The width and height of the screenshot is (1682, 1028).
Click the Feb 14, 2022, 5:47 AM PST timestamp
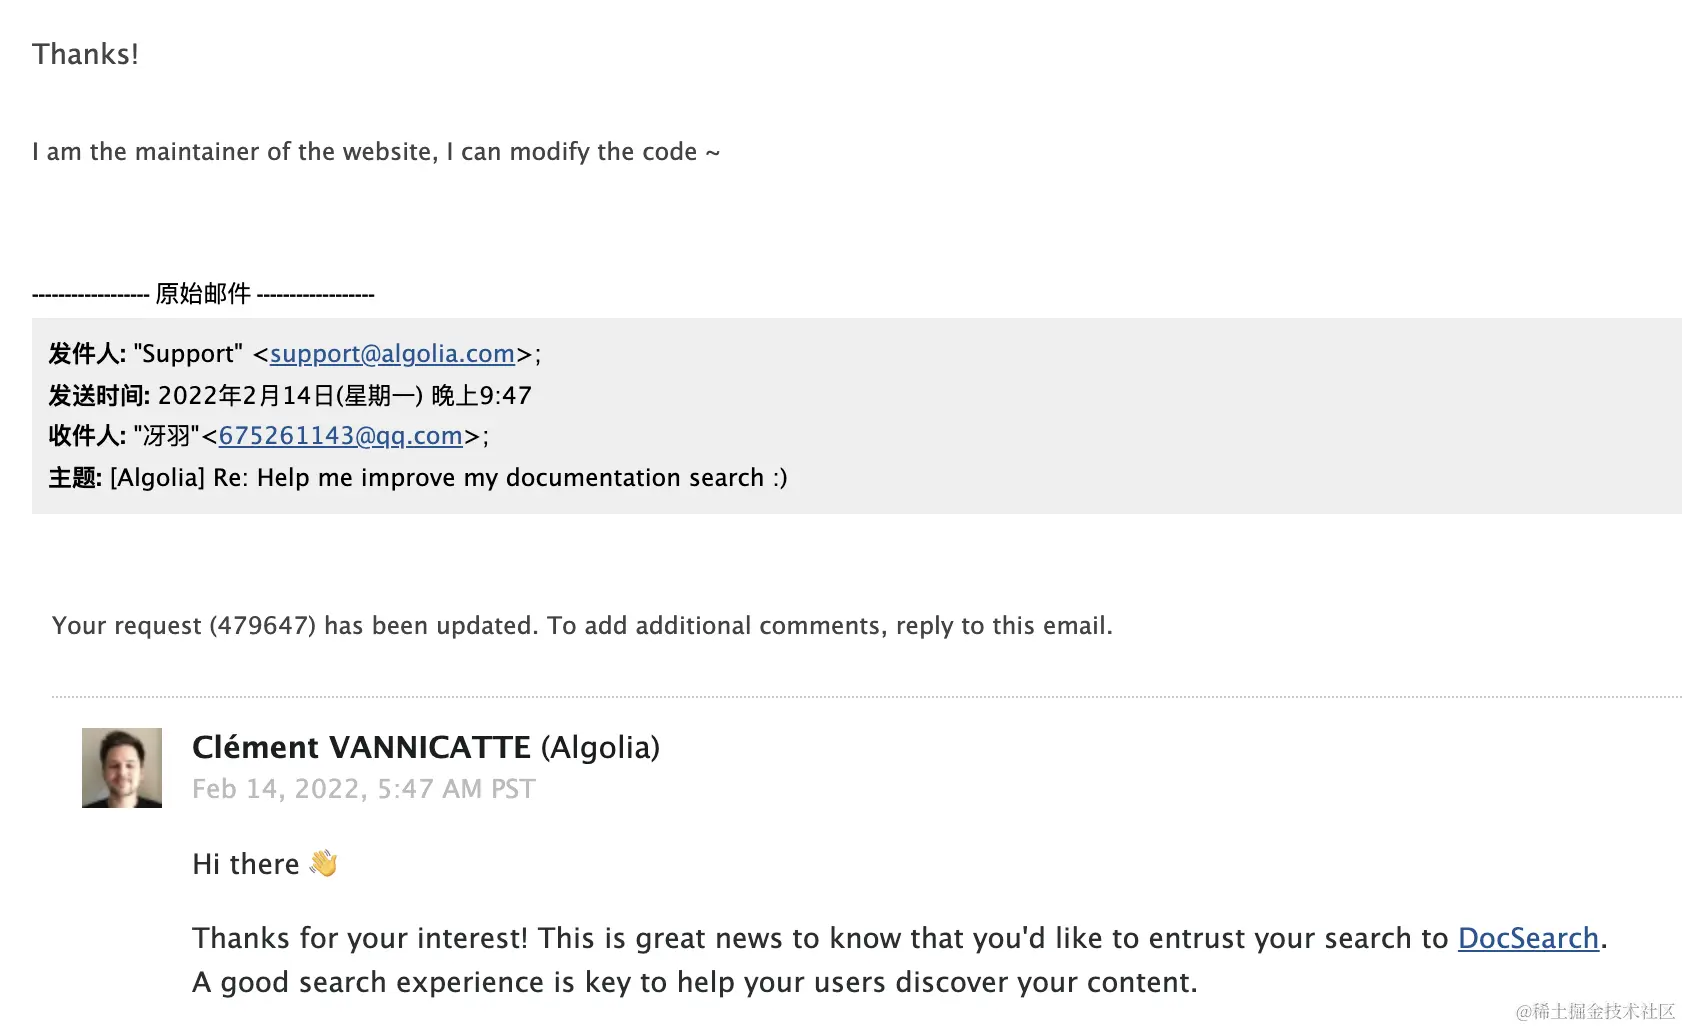364,789
